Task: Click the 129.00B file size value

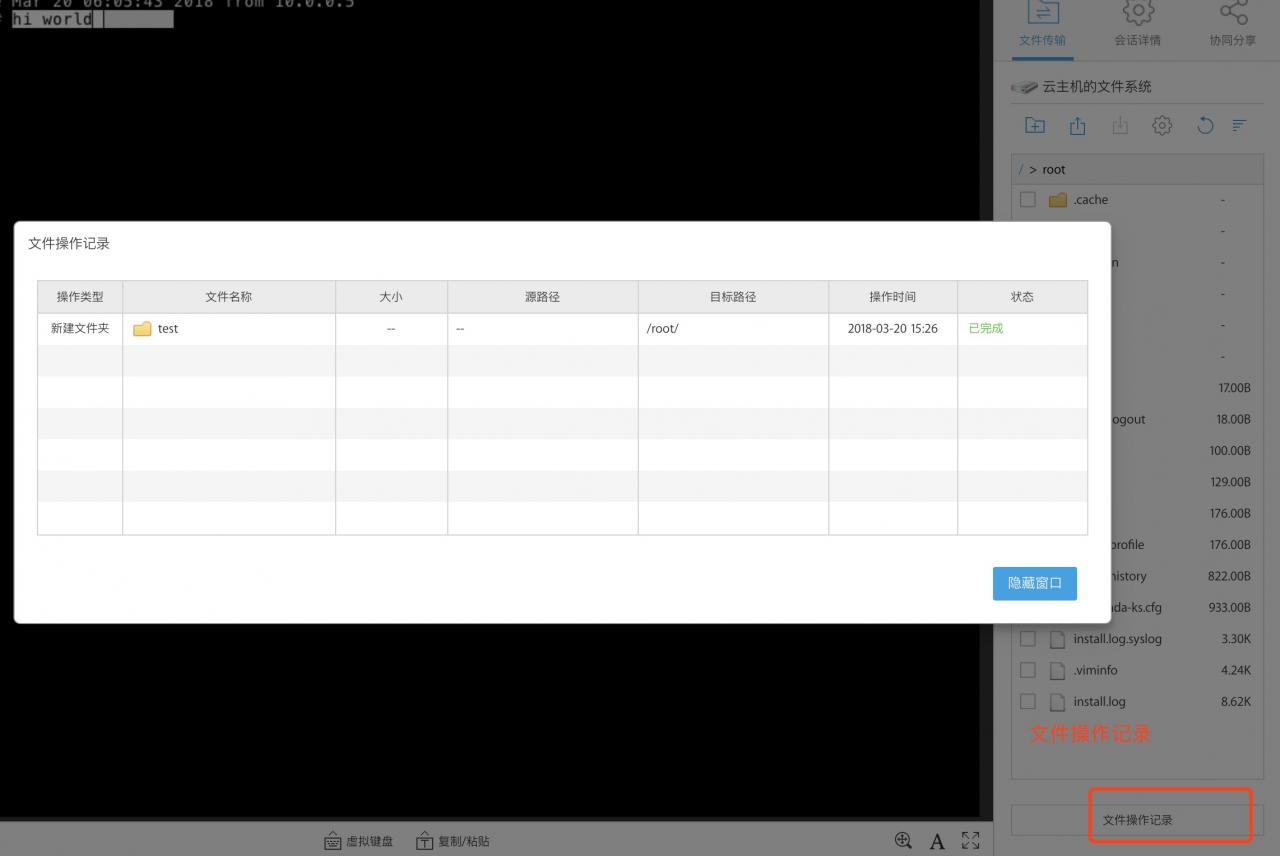Action: 1230,482
